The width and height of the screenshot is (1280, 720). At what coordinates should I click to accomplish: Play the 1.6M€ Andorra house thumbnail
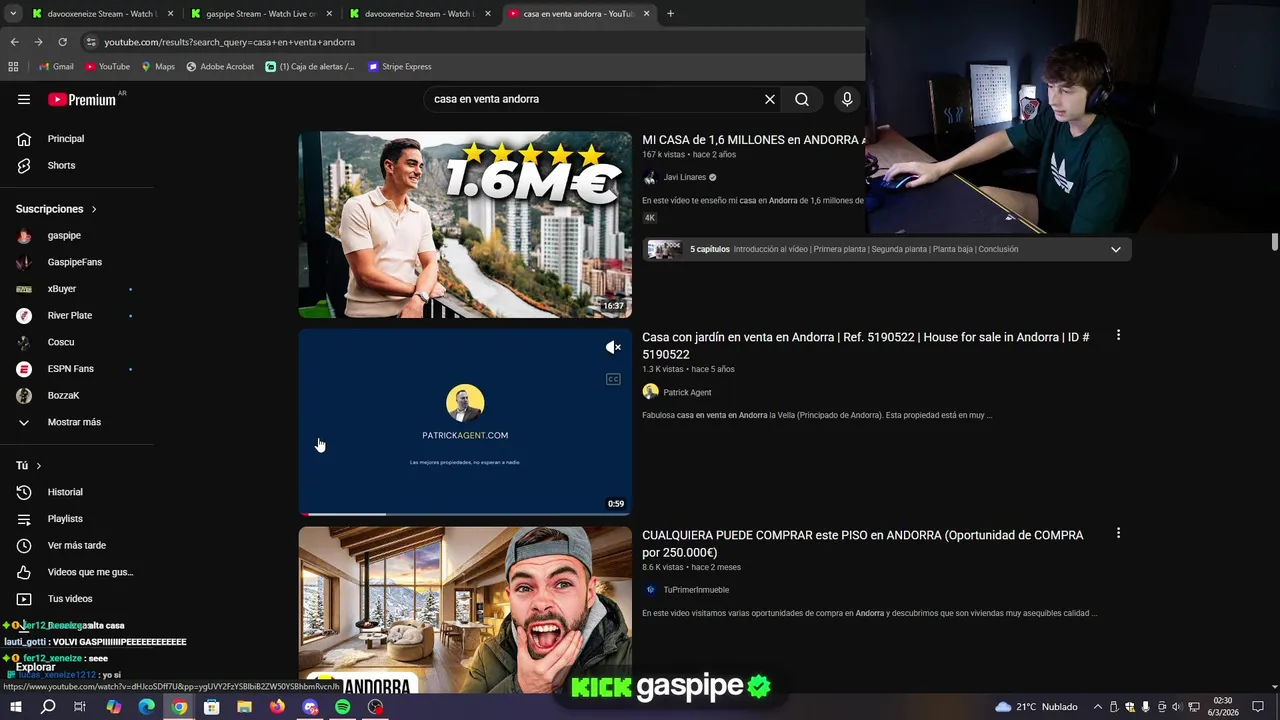pyautogui.click(x=465, y=225)
